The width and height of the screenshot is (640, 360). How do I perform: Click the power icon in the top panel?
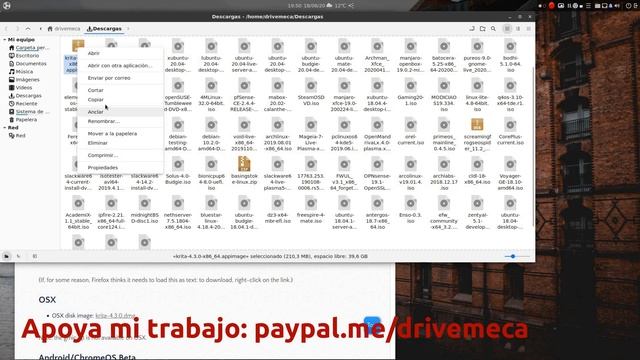[x=629, y=6]
